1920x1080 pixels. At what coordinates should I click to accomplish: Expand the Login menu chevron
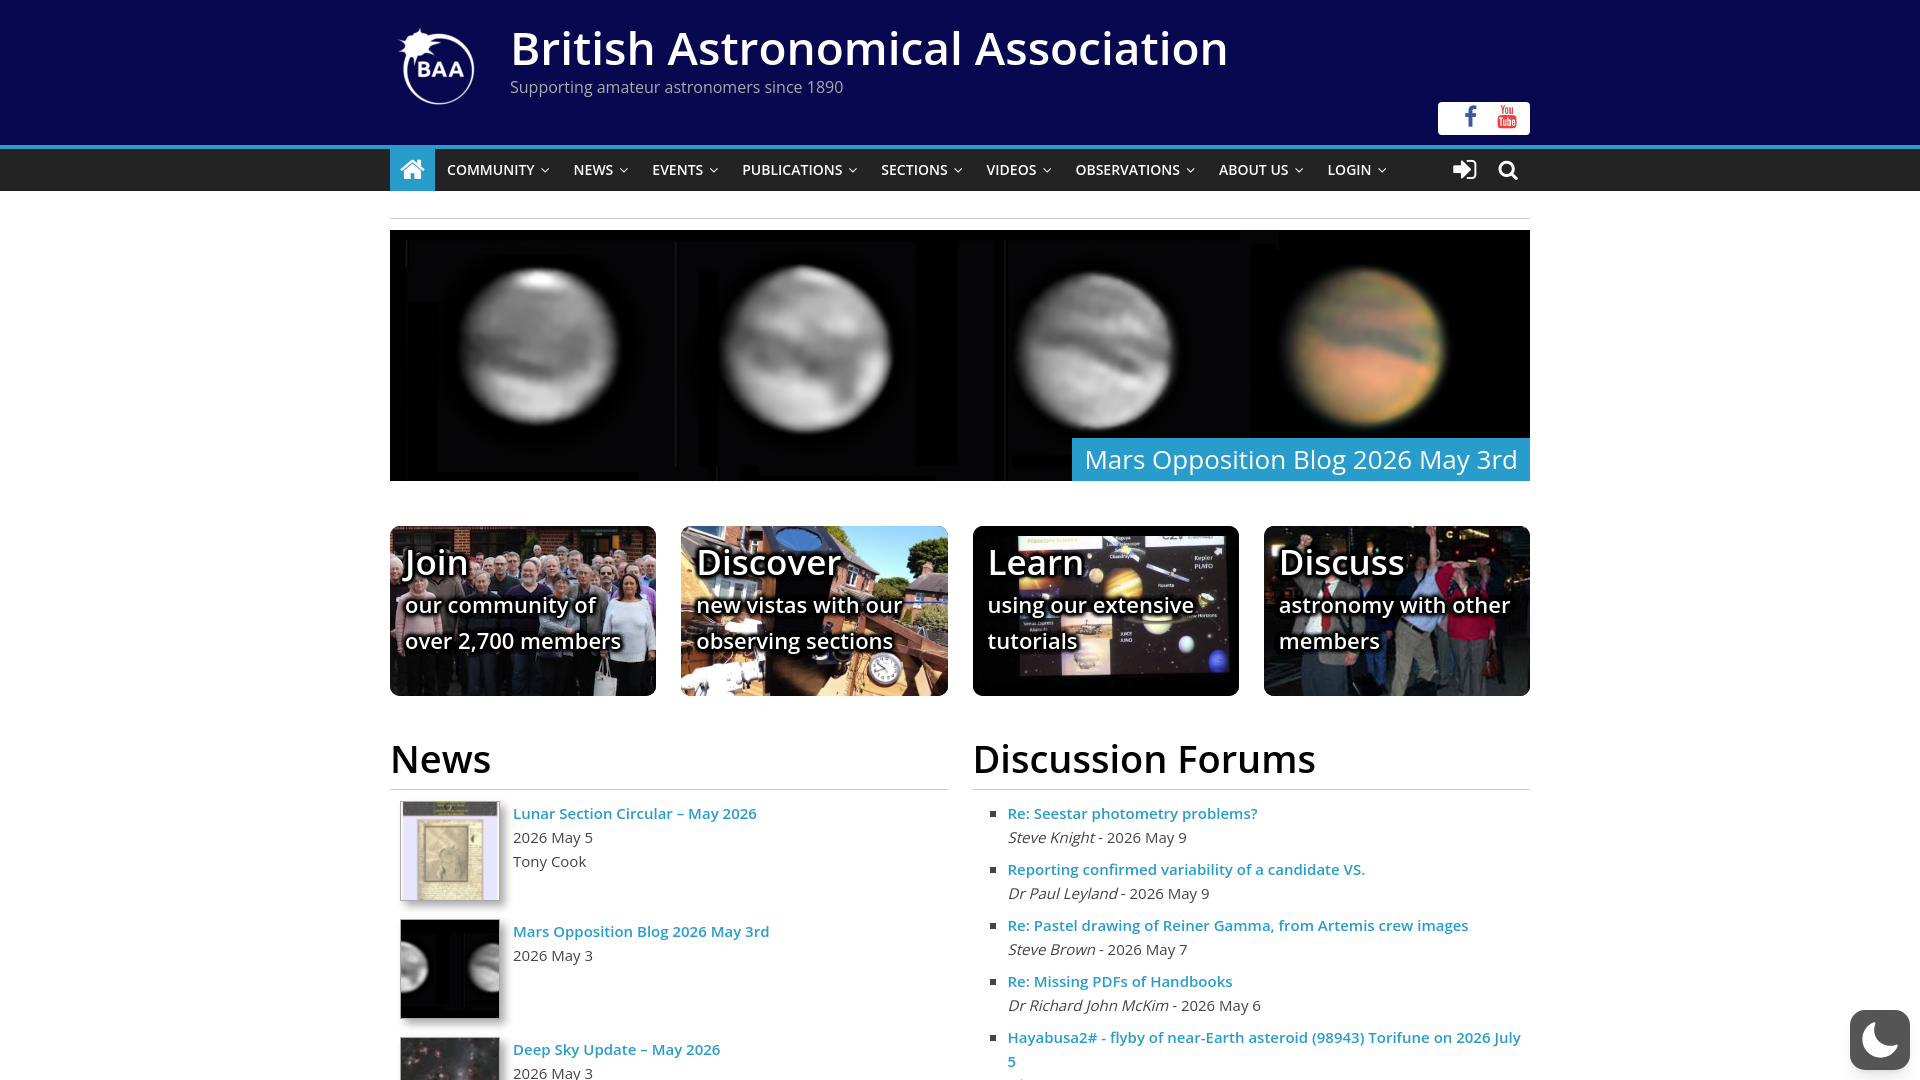[1382, 171]
